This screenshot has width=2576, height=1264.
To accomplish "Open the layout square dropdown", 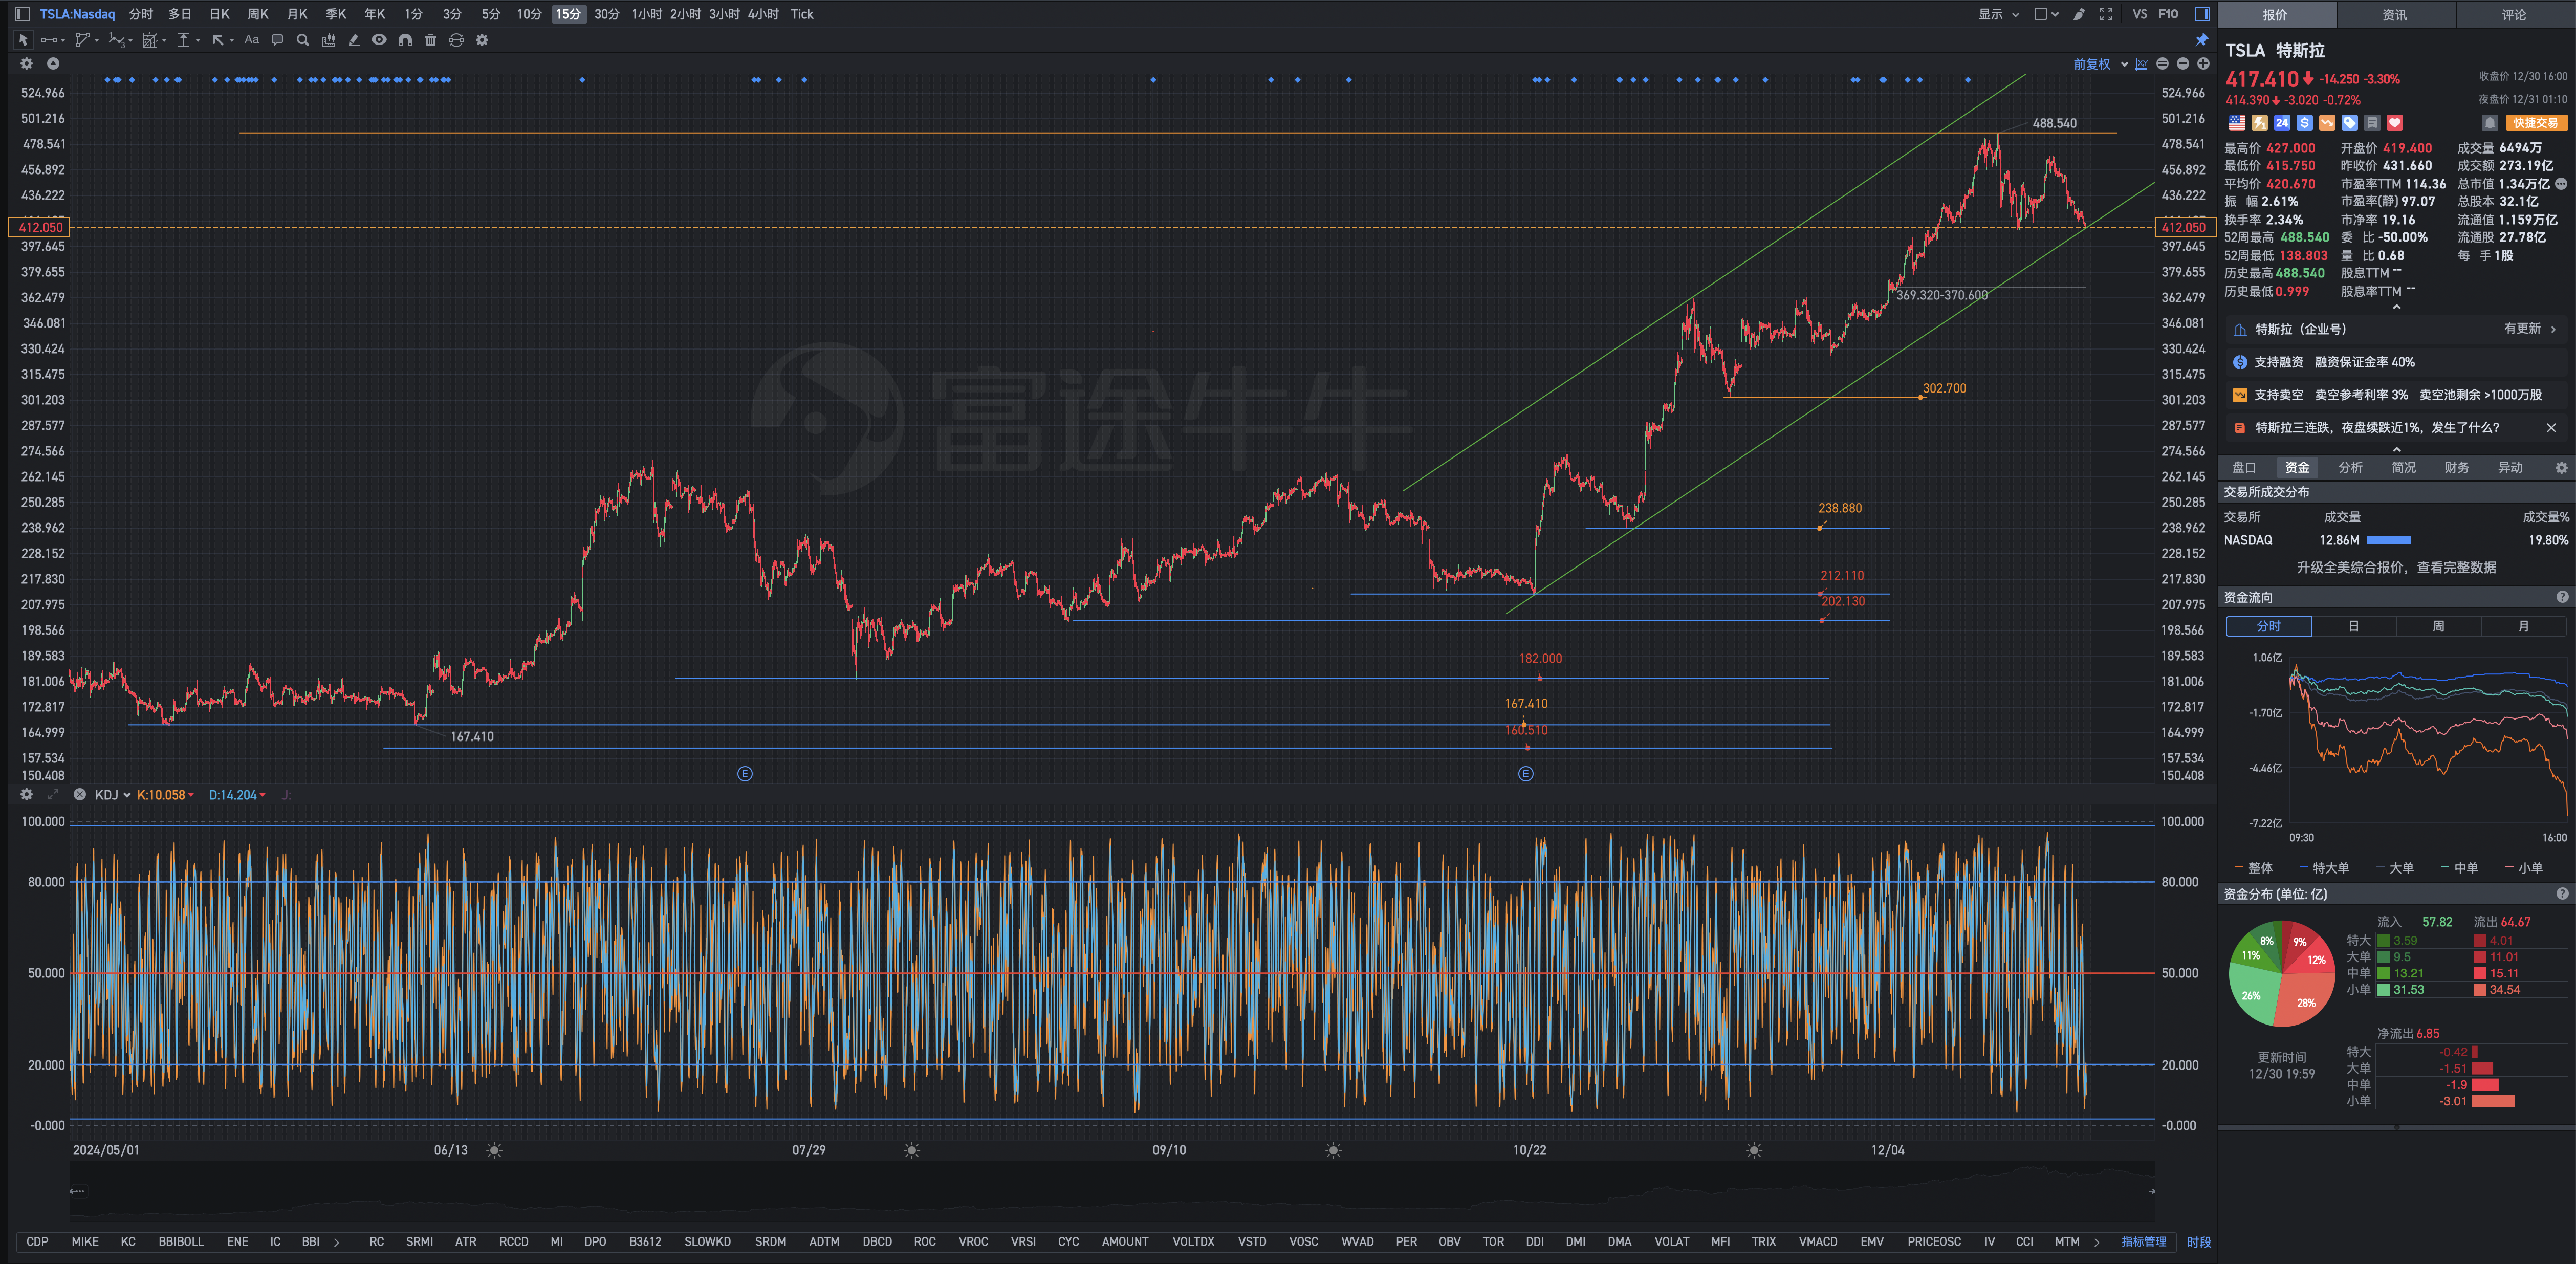I will point(2046,14).
